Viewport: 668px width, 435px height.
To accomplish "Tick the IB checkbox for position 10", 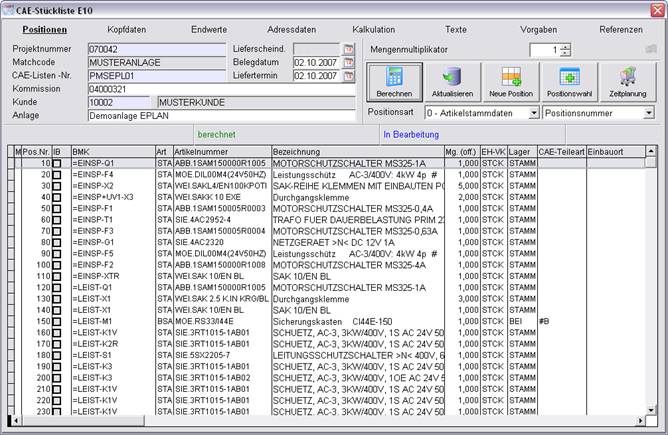I will coord(58,163).
